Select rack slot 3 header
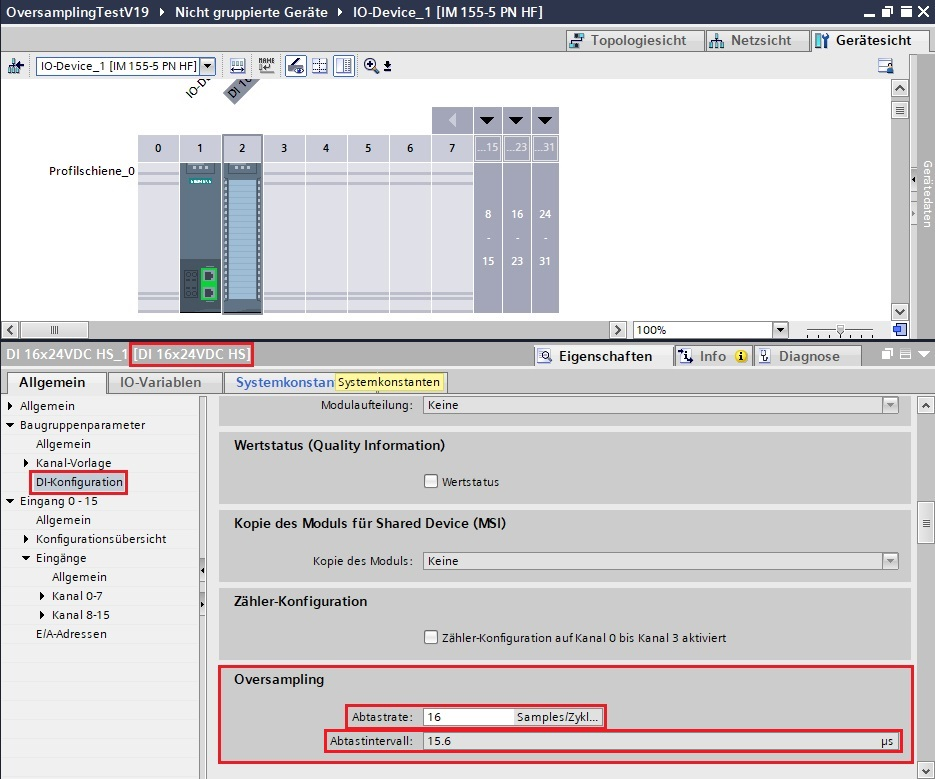Screen dimensions: 935x779 [284, 148]
